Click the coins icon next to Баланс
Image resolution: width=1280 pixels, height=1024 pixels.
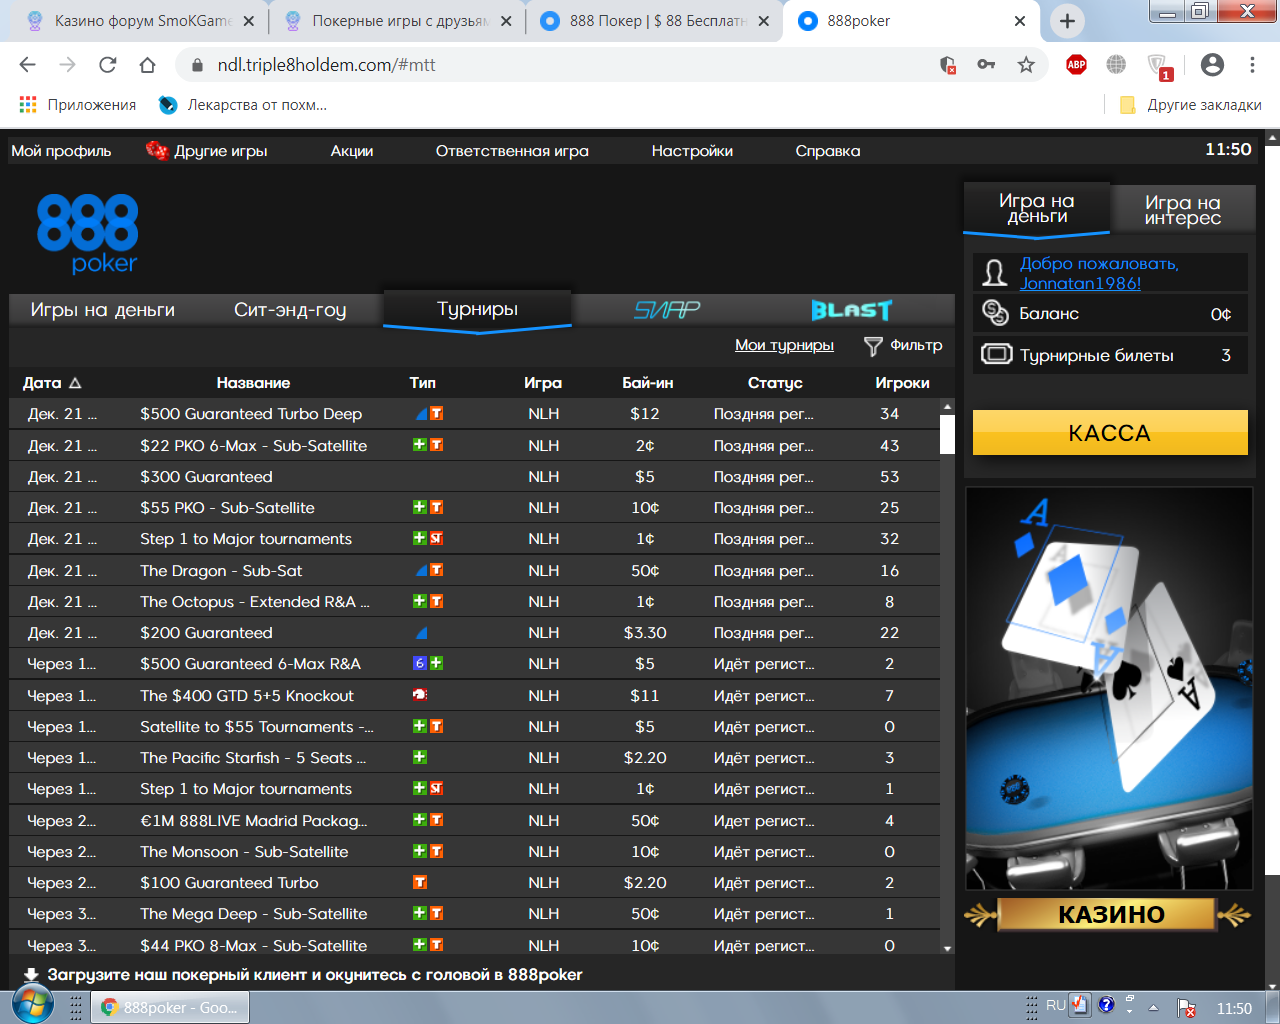click(x=995, y=313)
